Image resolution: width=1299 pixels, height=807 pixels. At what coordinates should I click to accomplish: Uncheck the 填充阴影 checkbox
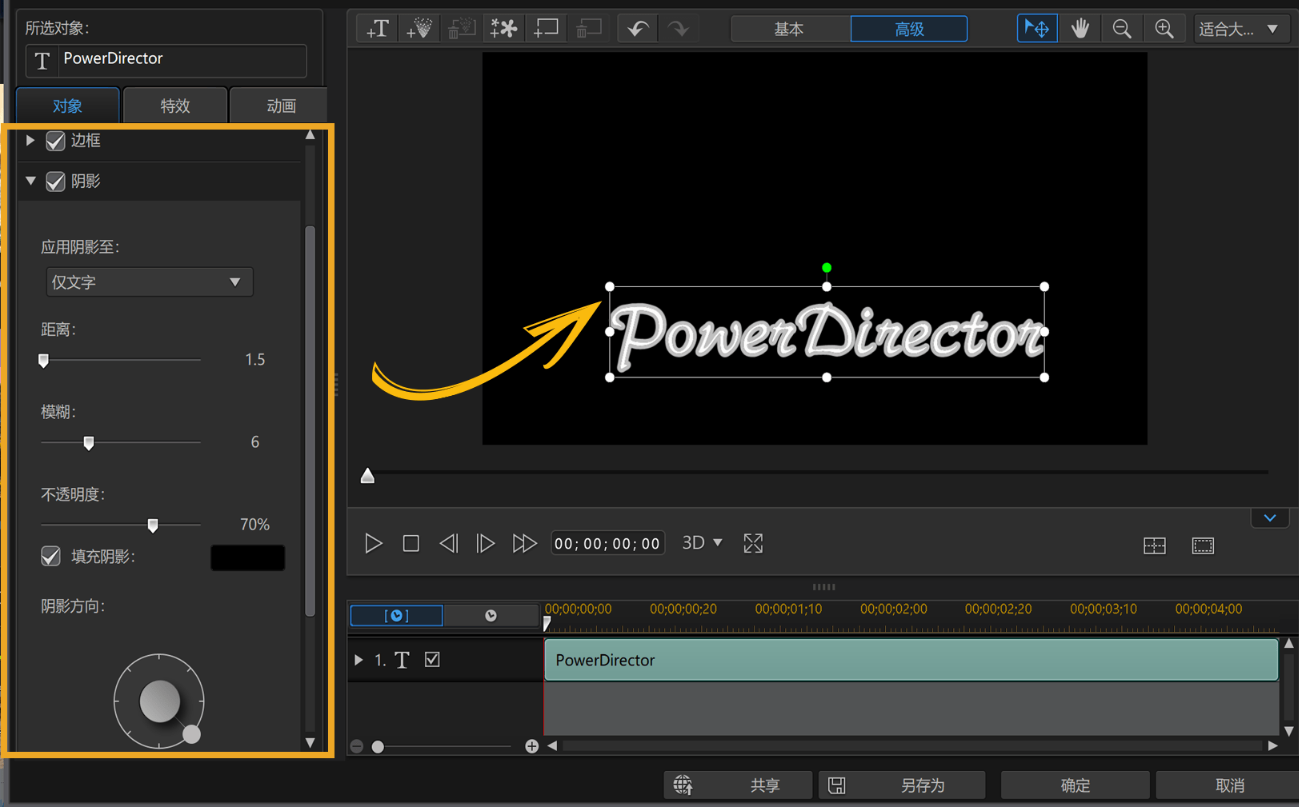click(51, 556)
